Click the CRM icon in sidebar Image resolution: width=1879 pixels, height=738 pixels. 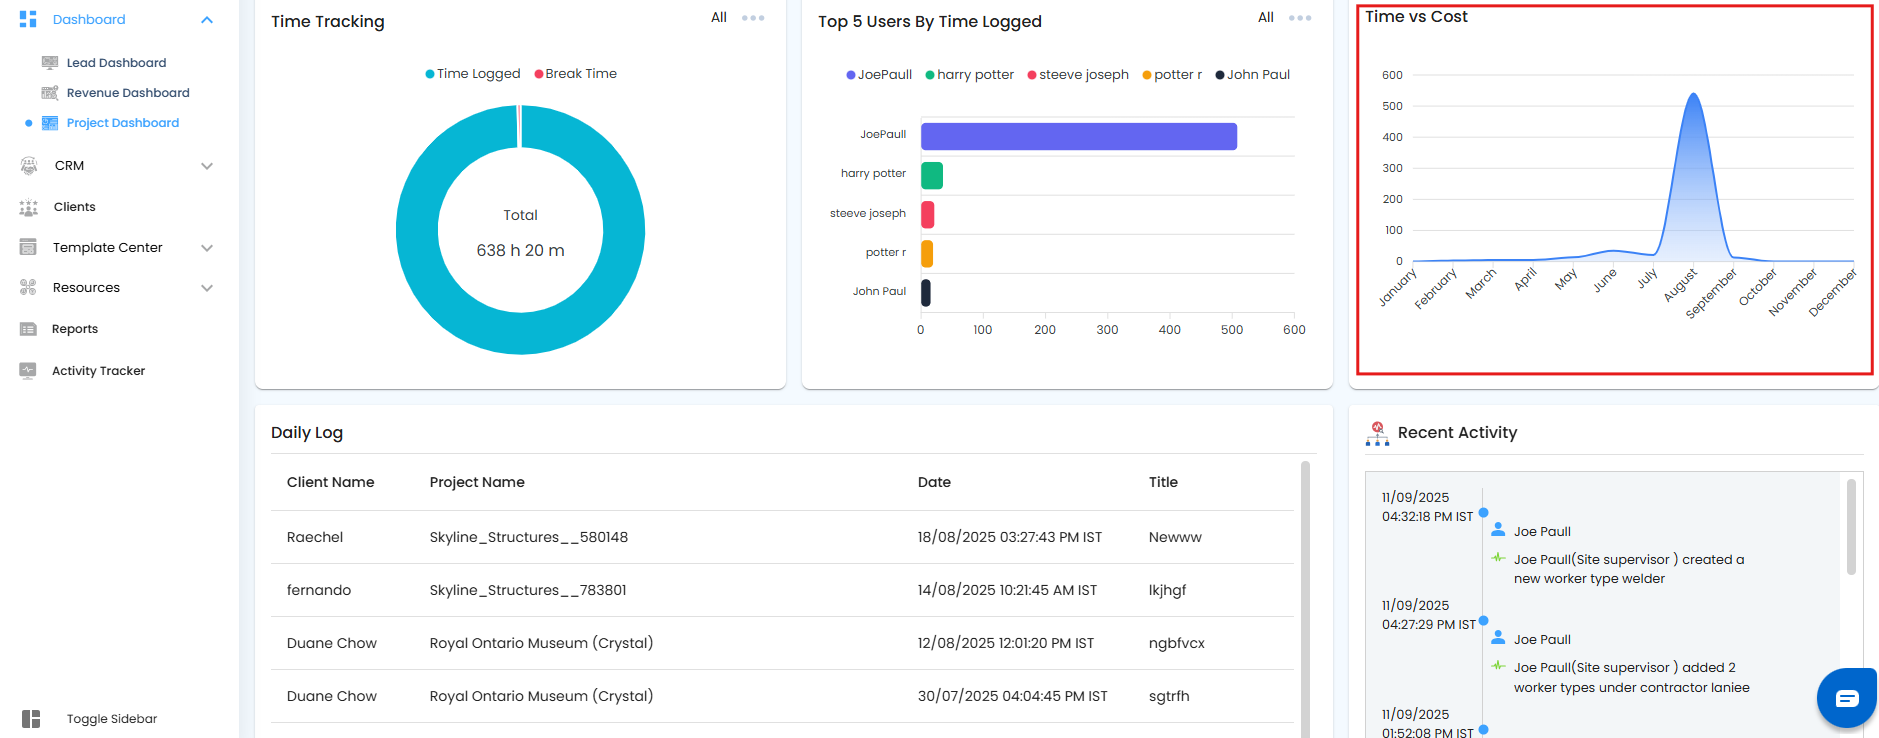click(x=29, y=166)
